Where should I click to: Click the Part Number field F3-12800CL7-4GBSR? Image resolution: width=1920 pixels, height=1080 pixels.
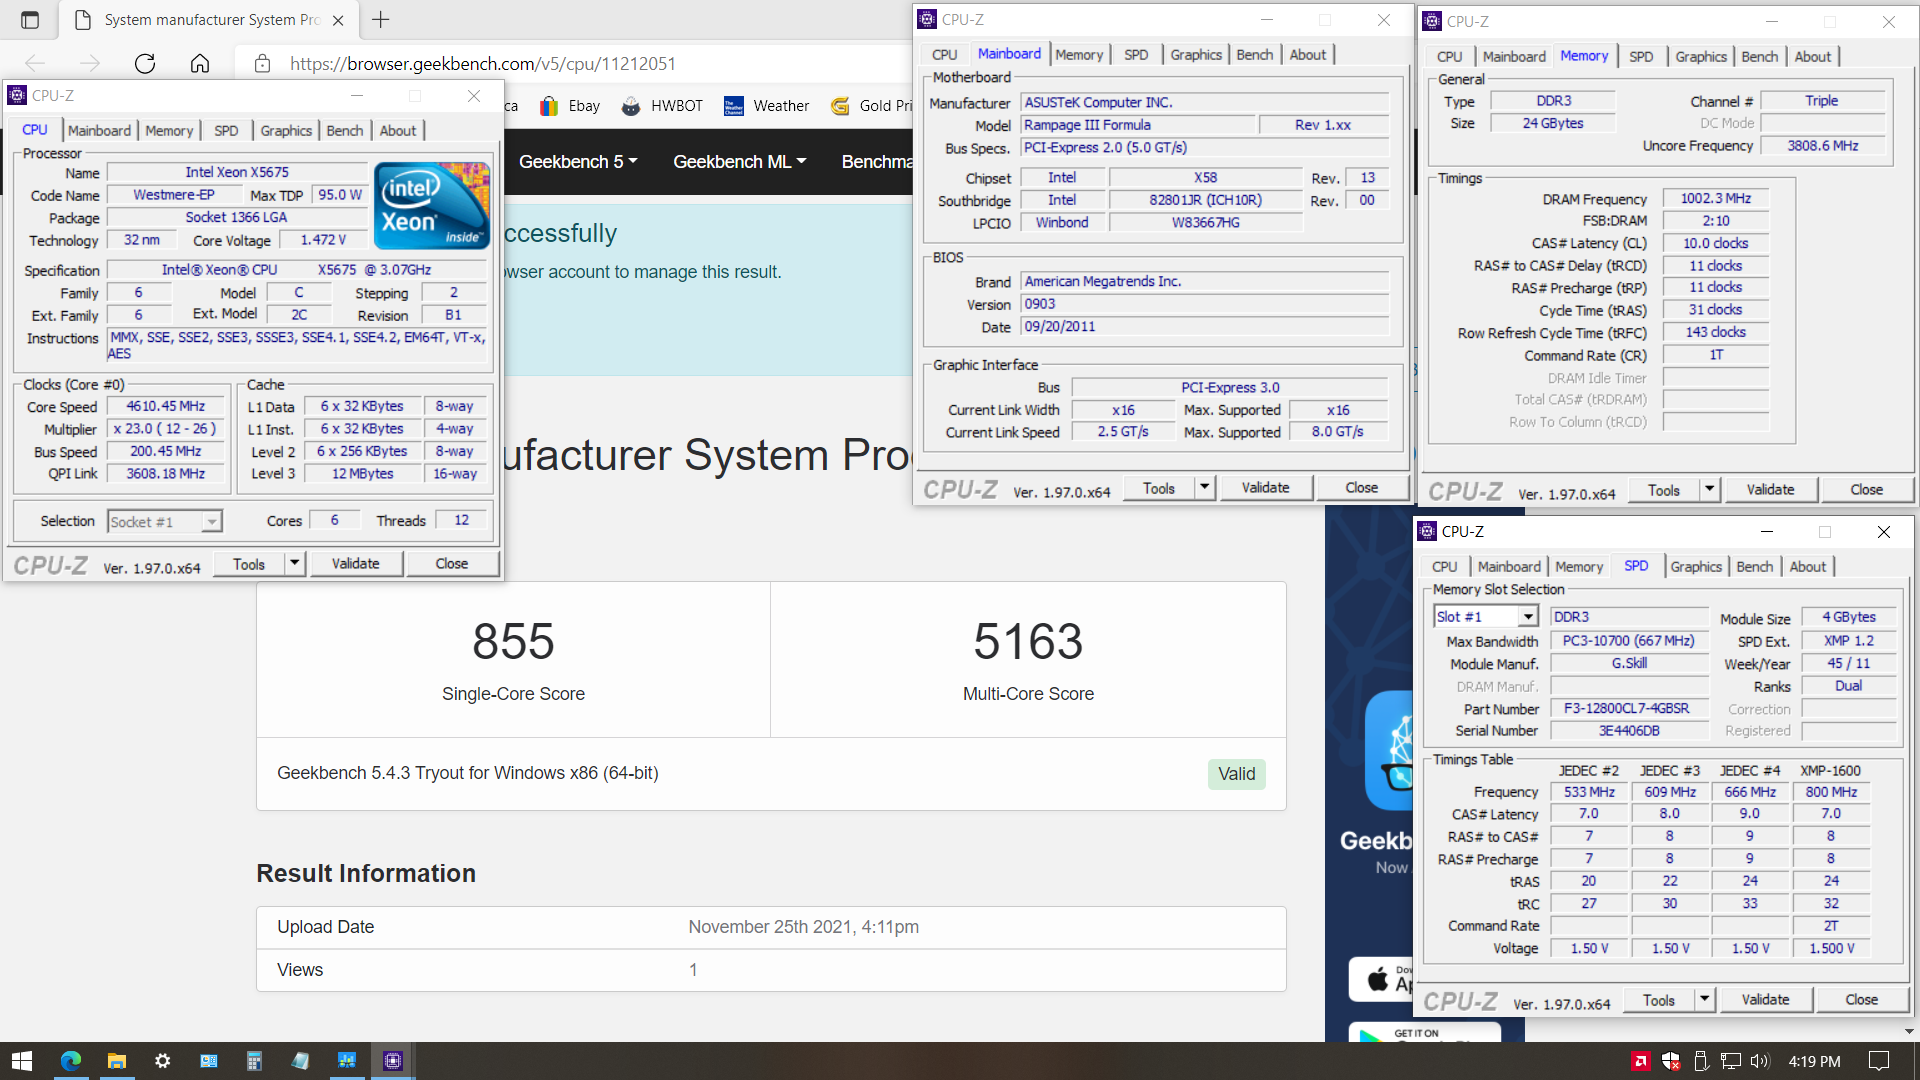pyautogui.click(x=1628, y=709)
